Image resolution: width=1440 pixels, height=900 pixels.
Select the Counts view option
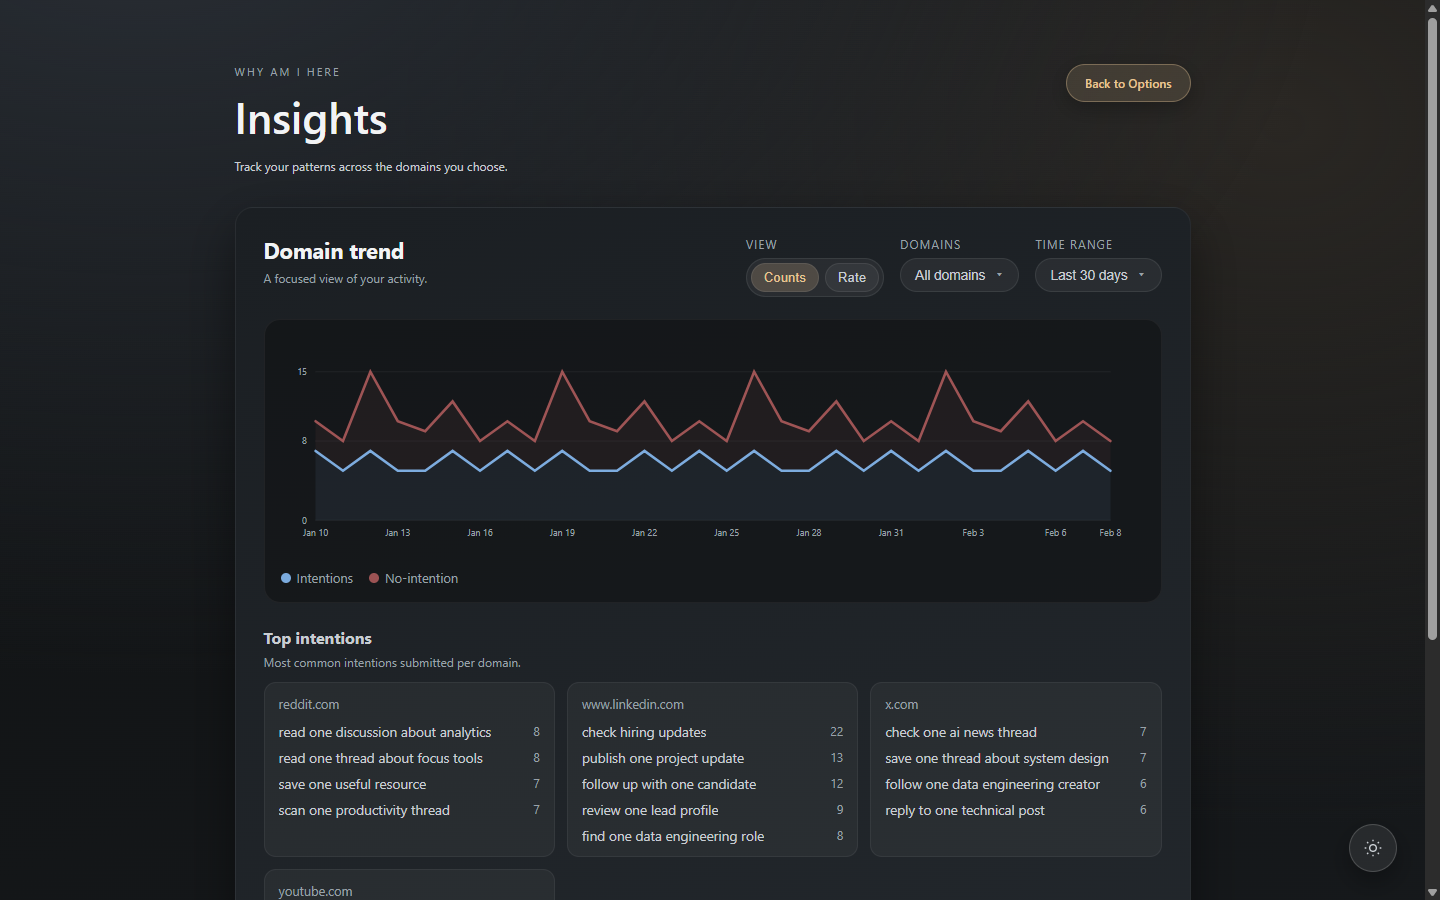[784, 277]
